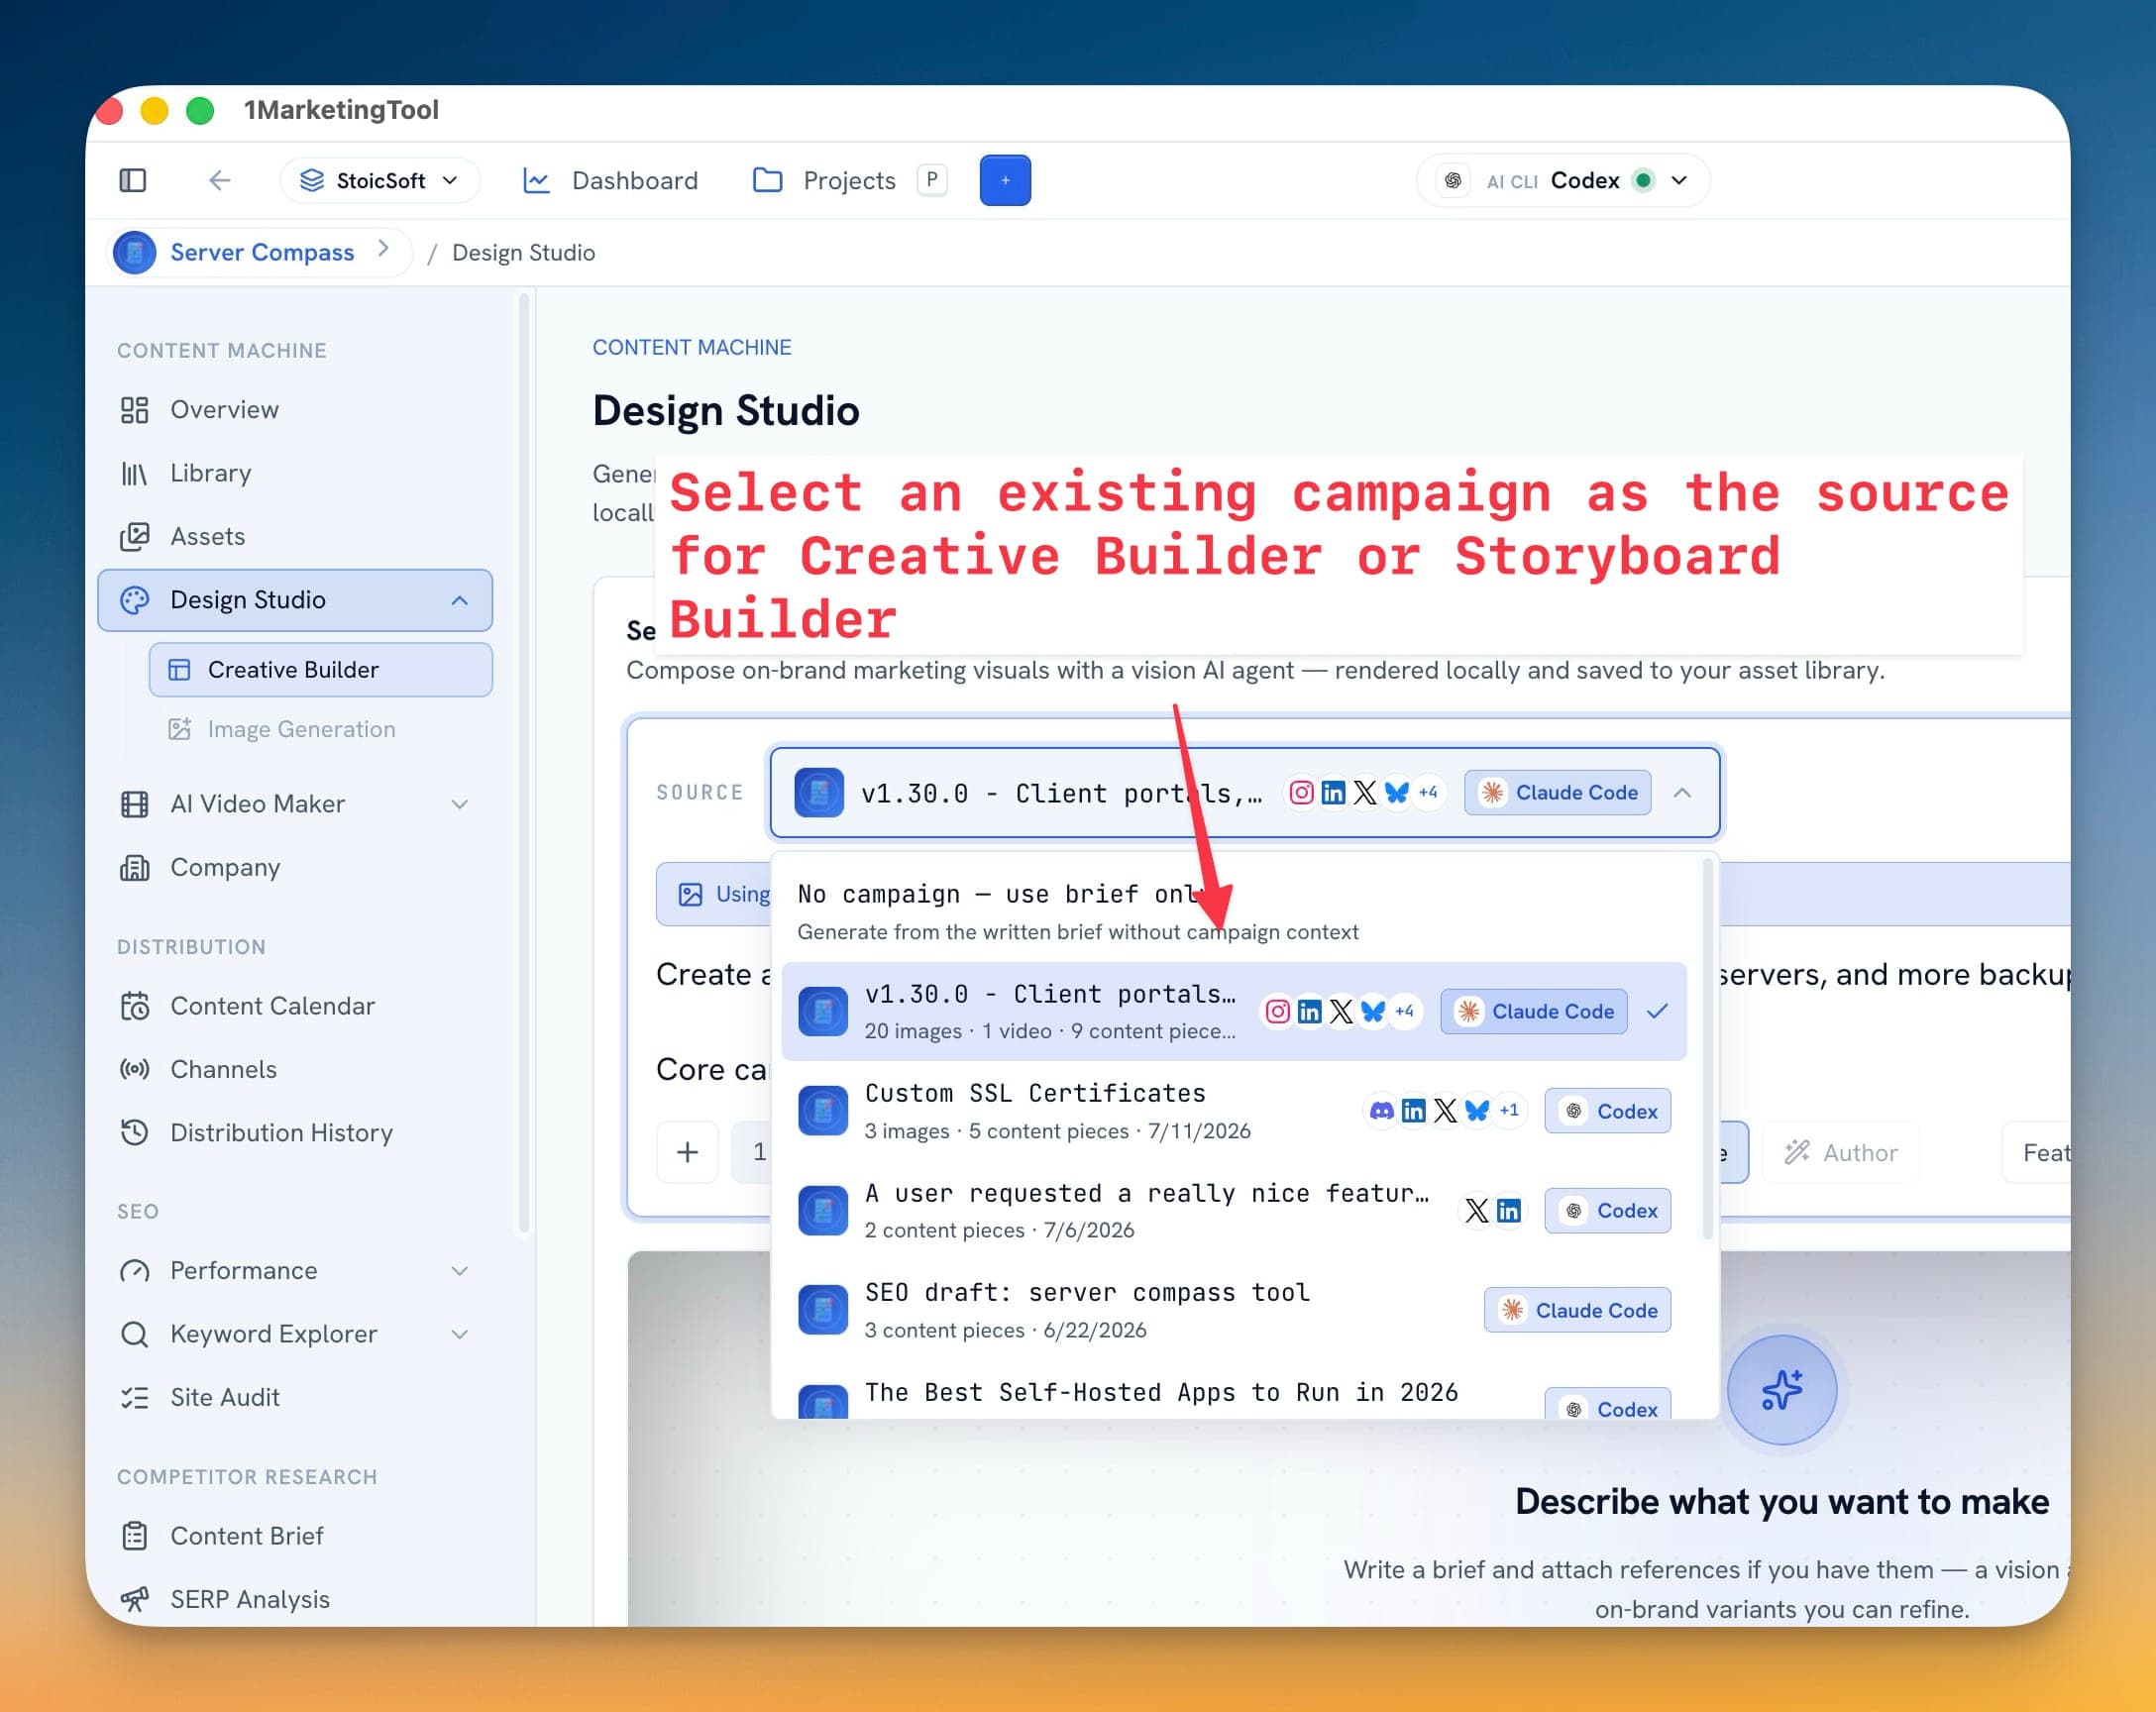Click the Author button
Image resolution: width=2156 pixels, height=1712 pixels.
[1840, 1152]
